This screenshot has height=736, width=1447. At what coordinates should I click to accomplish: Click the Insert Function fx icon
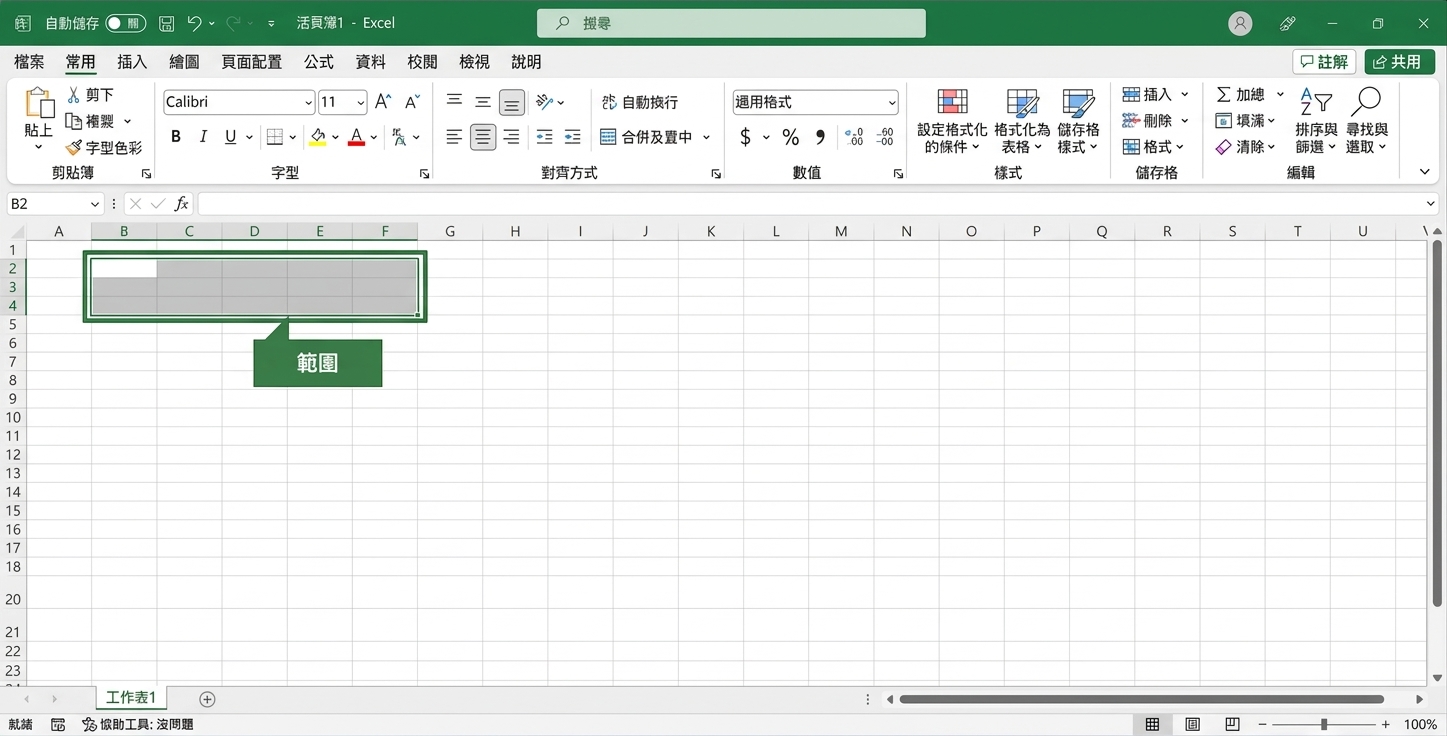click(182, 204)
